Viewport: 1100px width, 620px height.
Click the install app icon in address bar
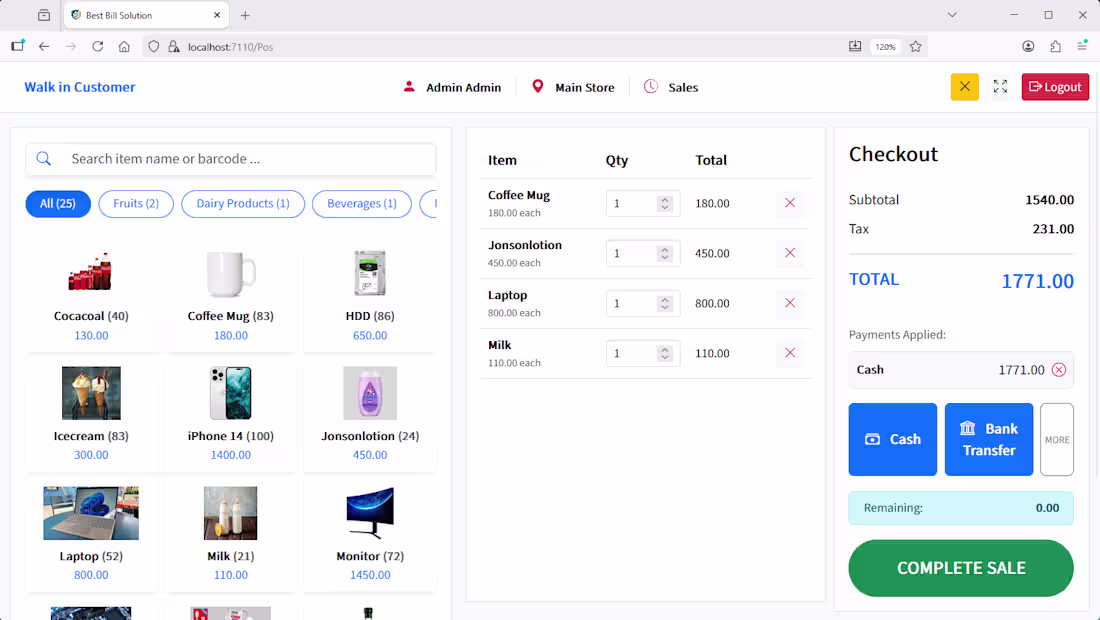coord(855,46)
